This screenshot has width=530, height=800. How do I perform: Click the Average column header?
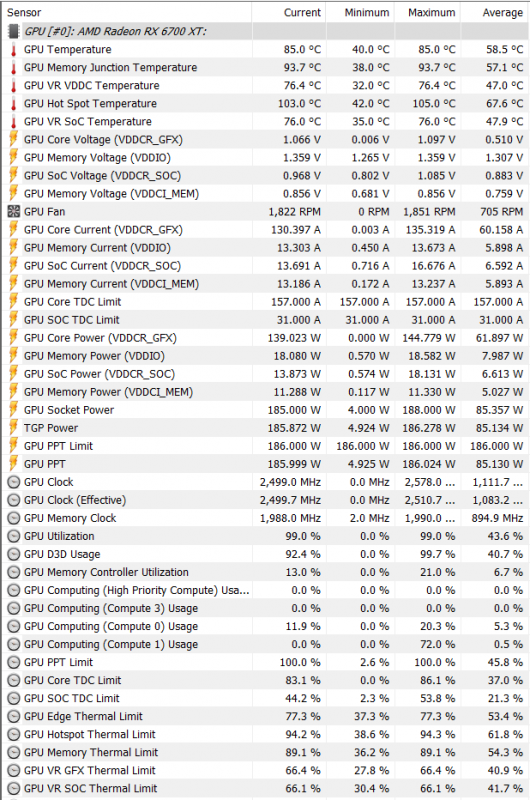(494, 13)
